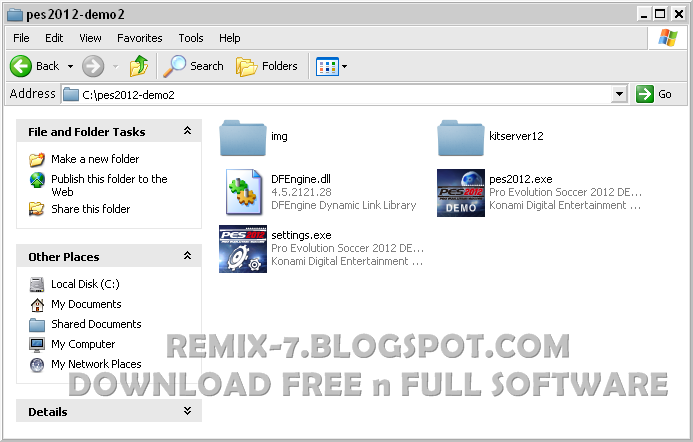The height and width of the screenshot is (442, 693).
Task: Open the Views dropdown arrow
Action: point(344,67)
